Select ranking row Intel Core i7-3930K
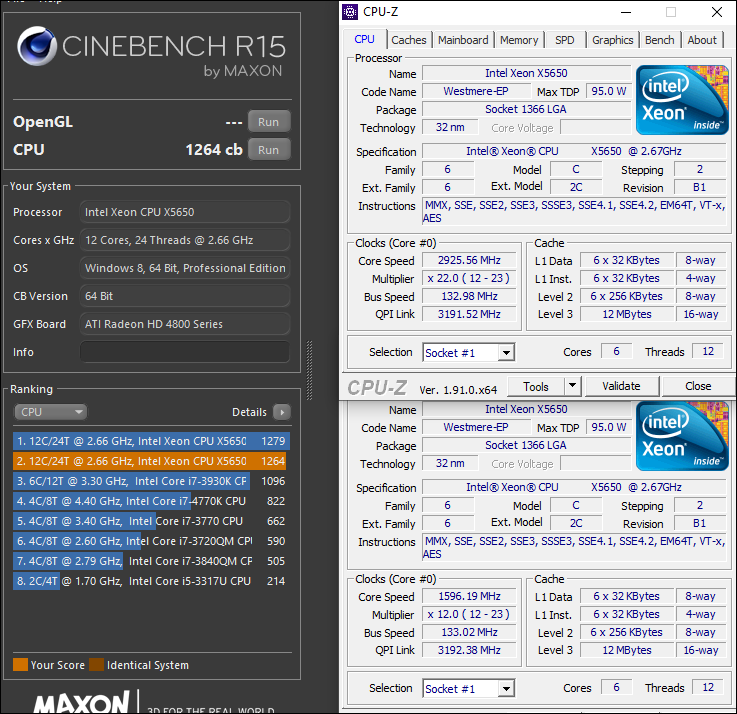 (x=151, y=481)
